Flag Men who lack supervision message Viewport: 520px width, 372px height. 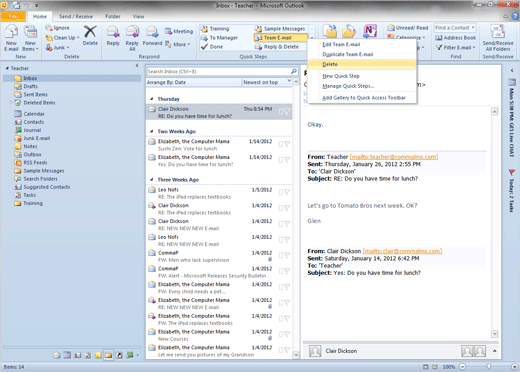(287, 255)
